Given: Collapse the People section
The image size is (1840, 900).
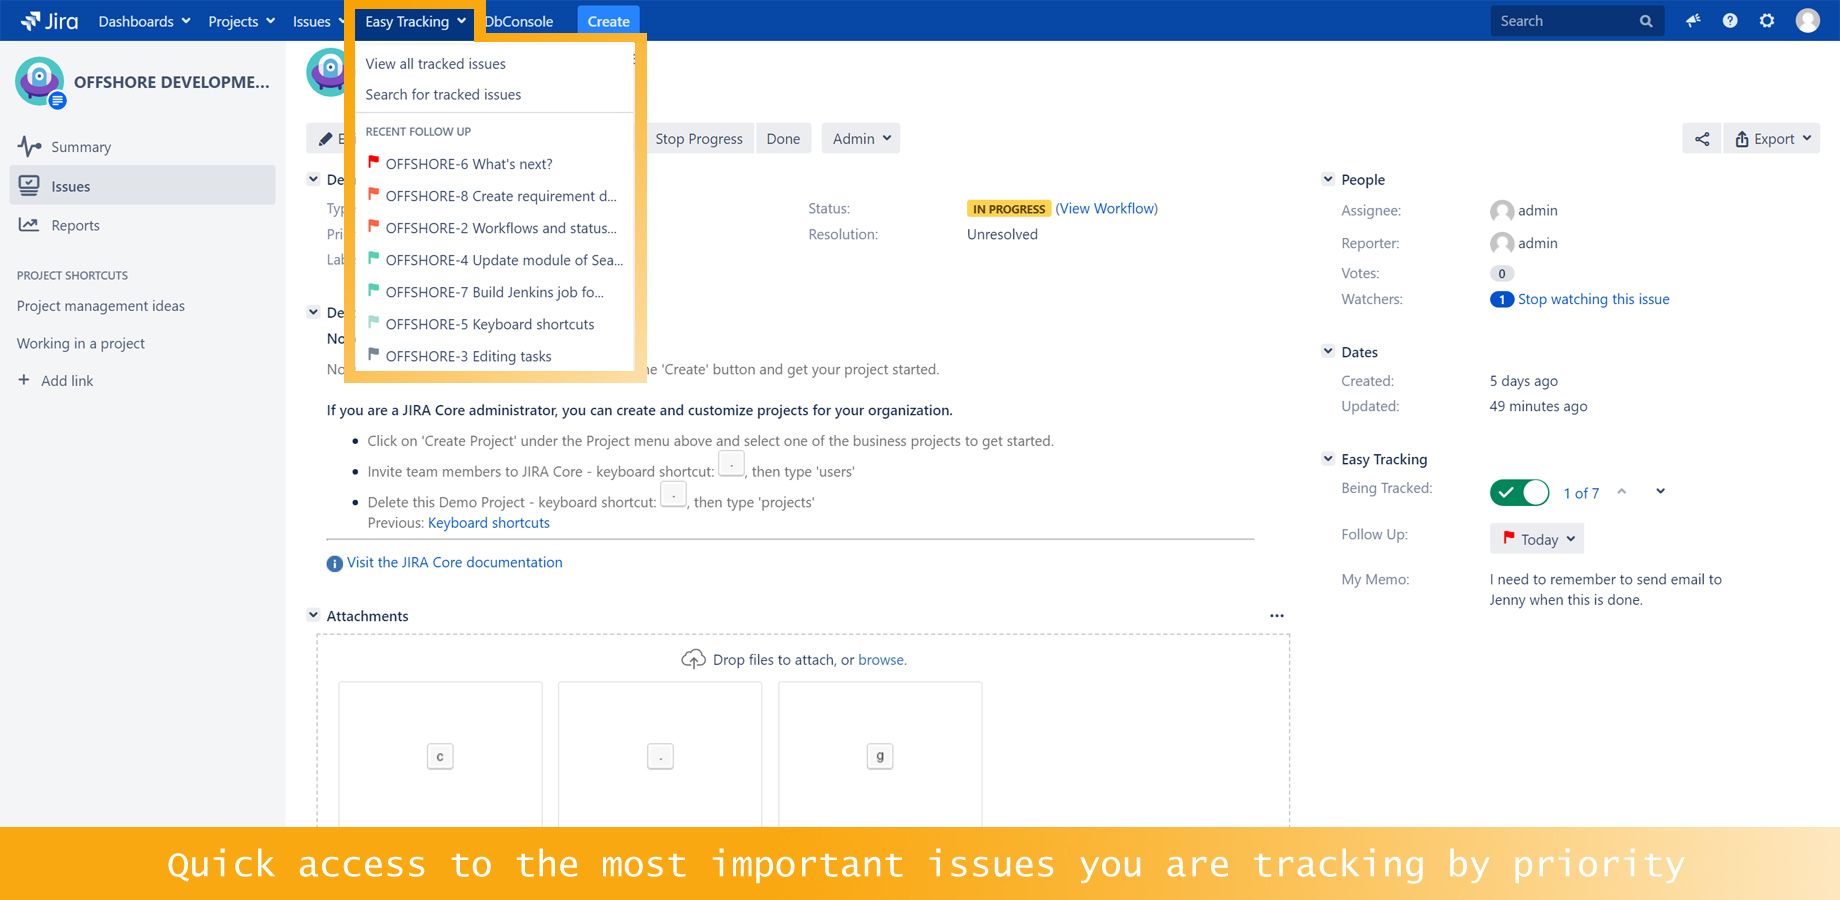Looking at the screenshot, I should click(1328, 179).
